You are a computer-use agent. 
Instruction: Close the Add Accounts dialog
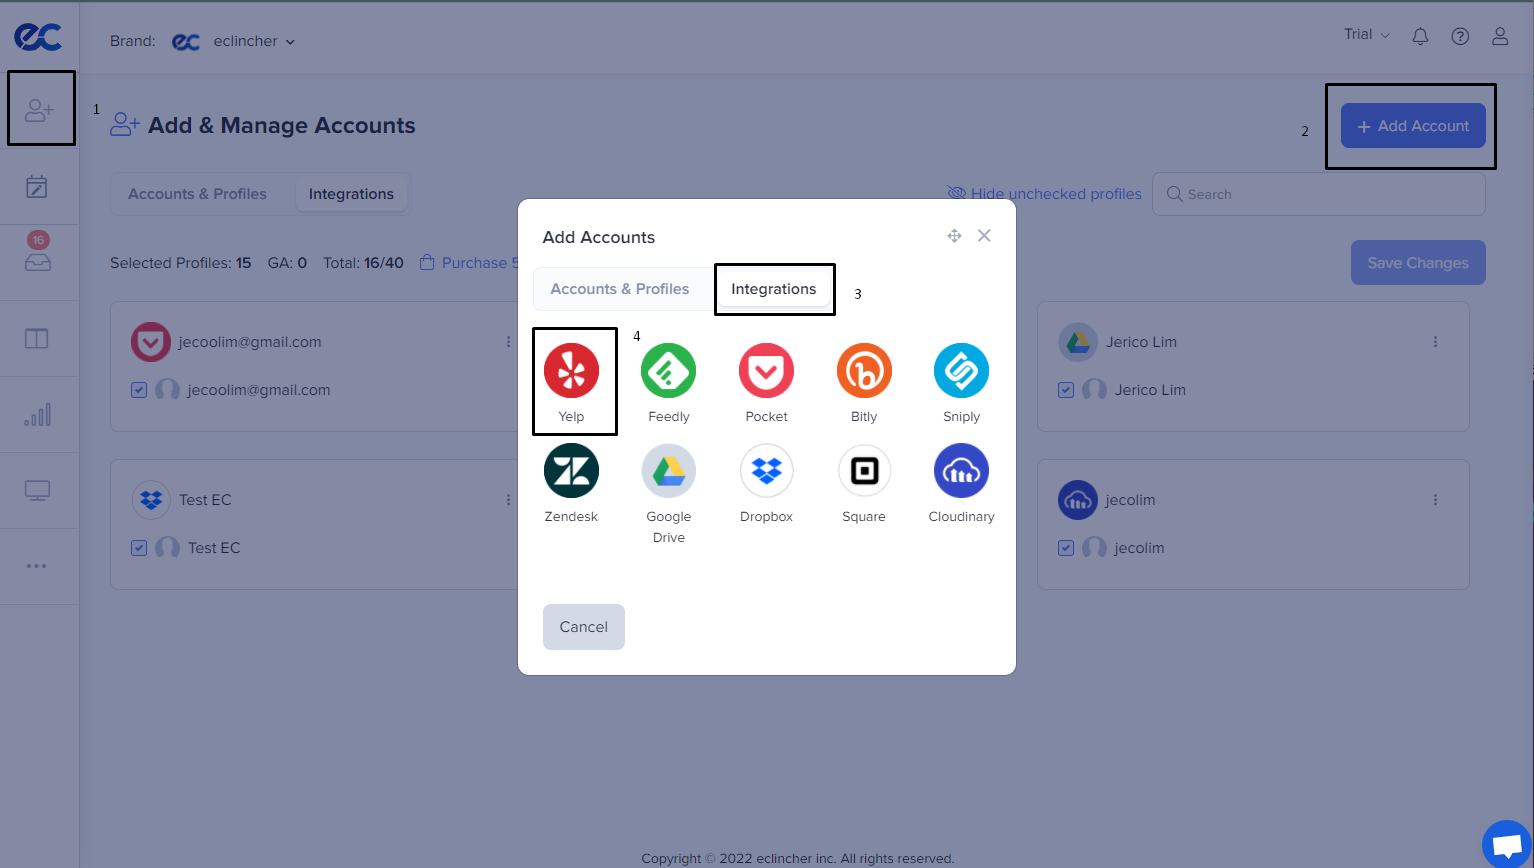tap(984, 236)
